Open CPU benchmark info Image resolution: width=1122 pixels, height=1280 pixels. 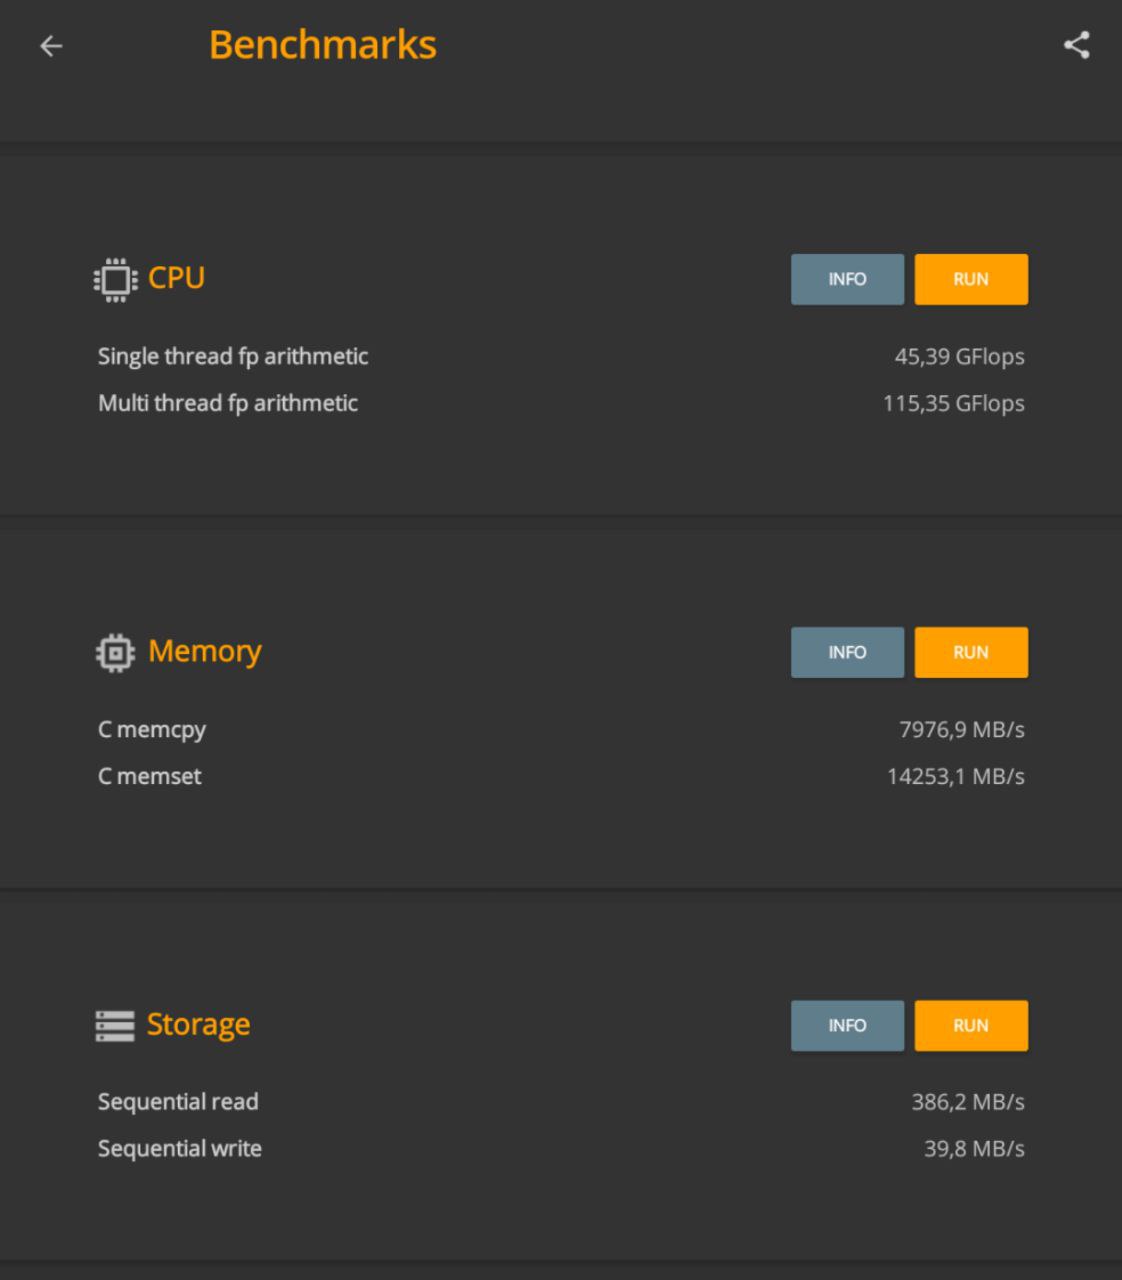coord(847,279)
